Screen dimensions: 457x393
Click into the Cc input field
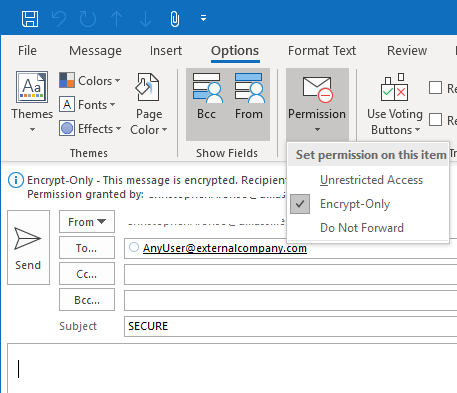point(290,274)
